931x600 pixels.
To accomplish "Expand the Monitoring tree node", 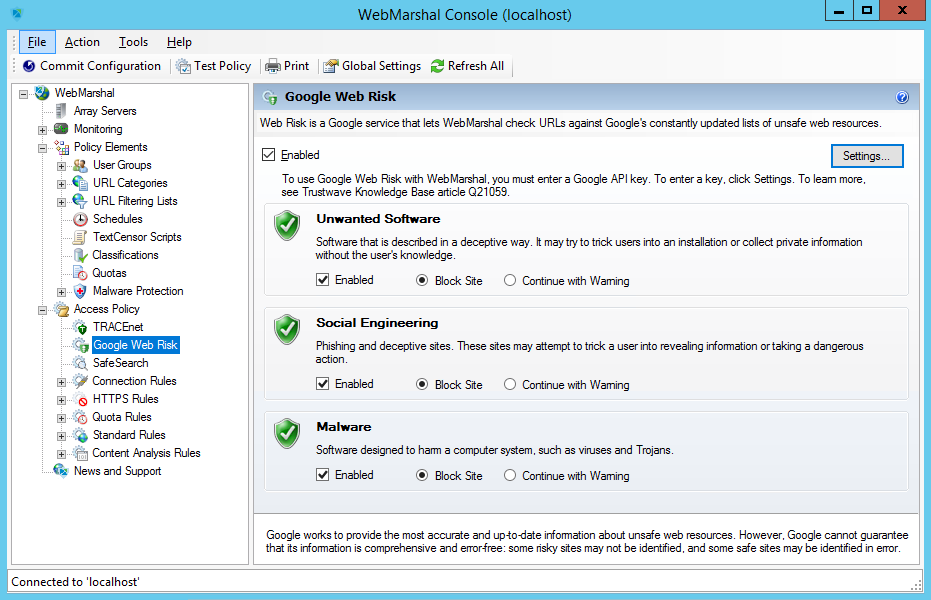I will tap(42, 129).
